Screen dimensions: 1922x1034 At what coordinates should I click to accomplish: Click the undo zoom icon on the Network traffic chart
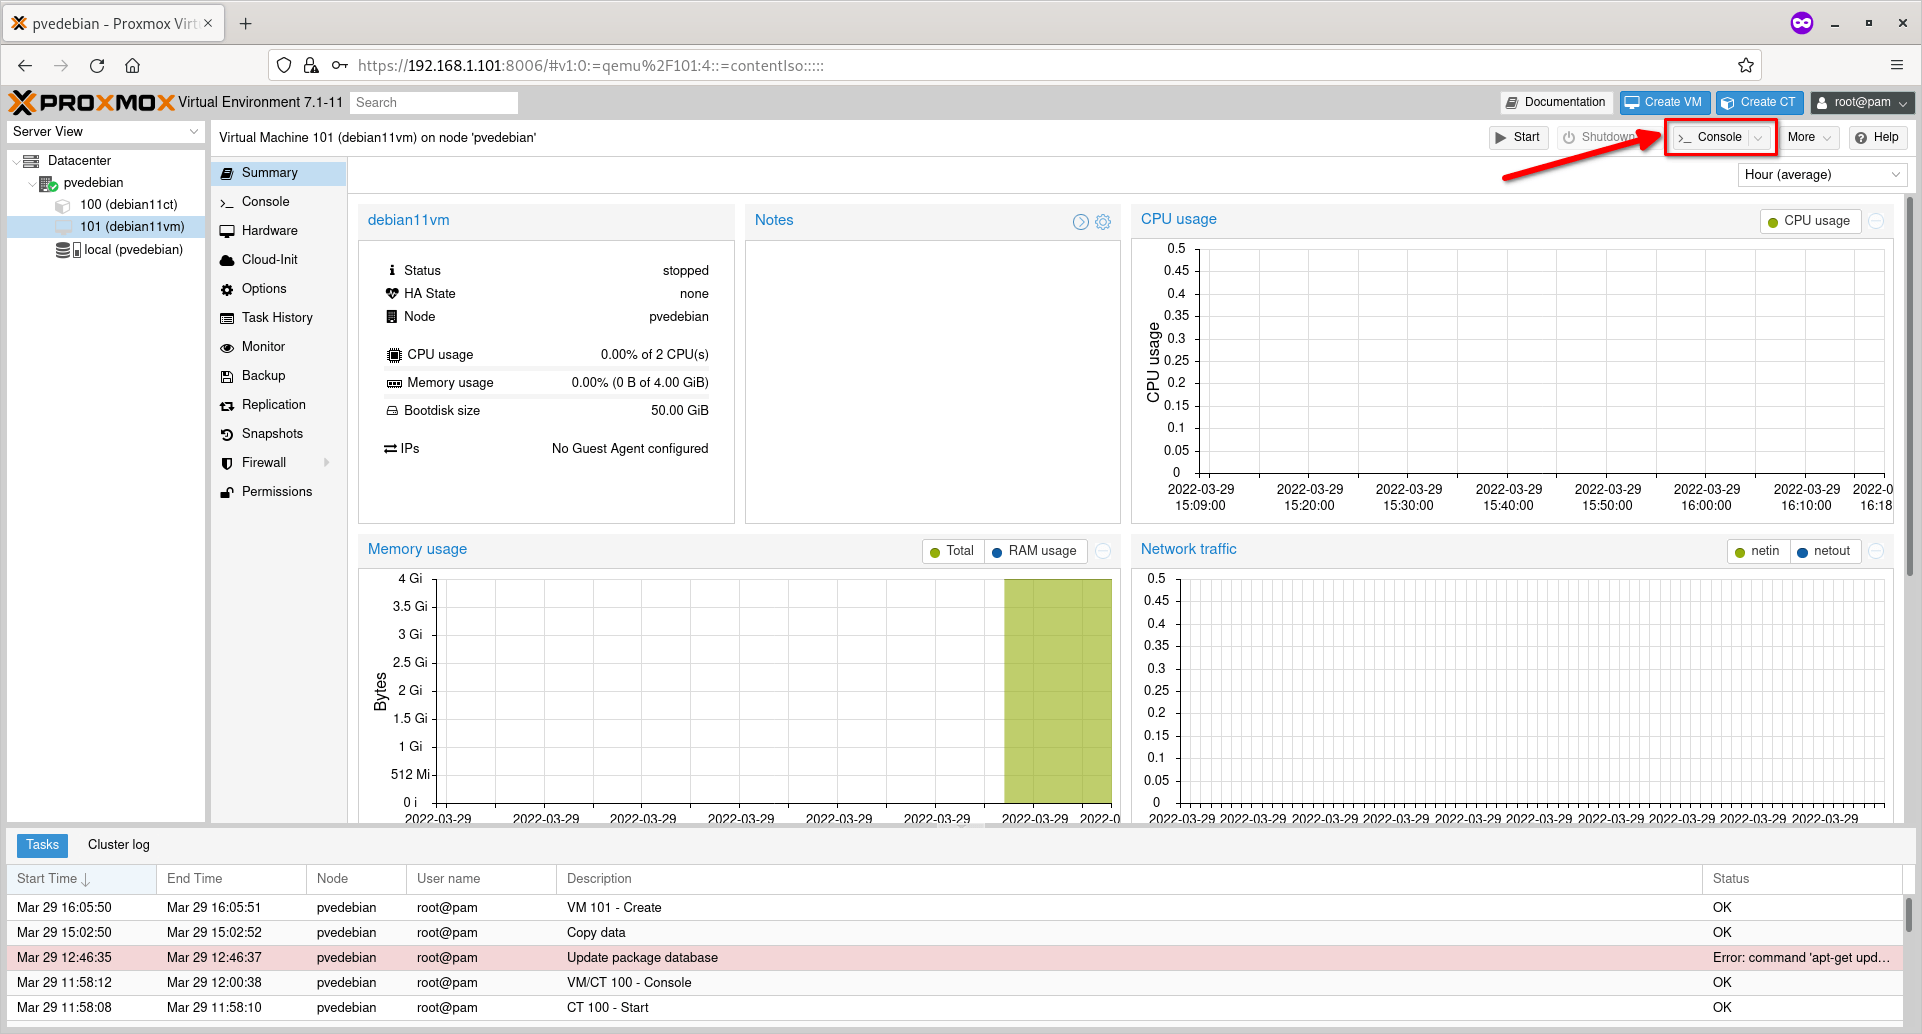click(x=1877, y=551)
